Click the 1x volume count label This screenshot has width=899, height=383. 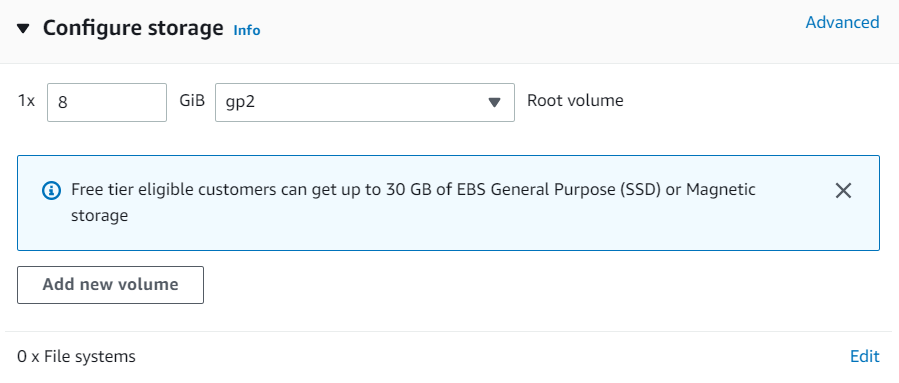26,101
